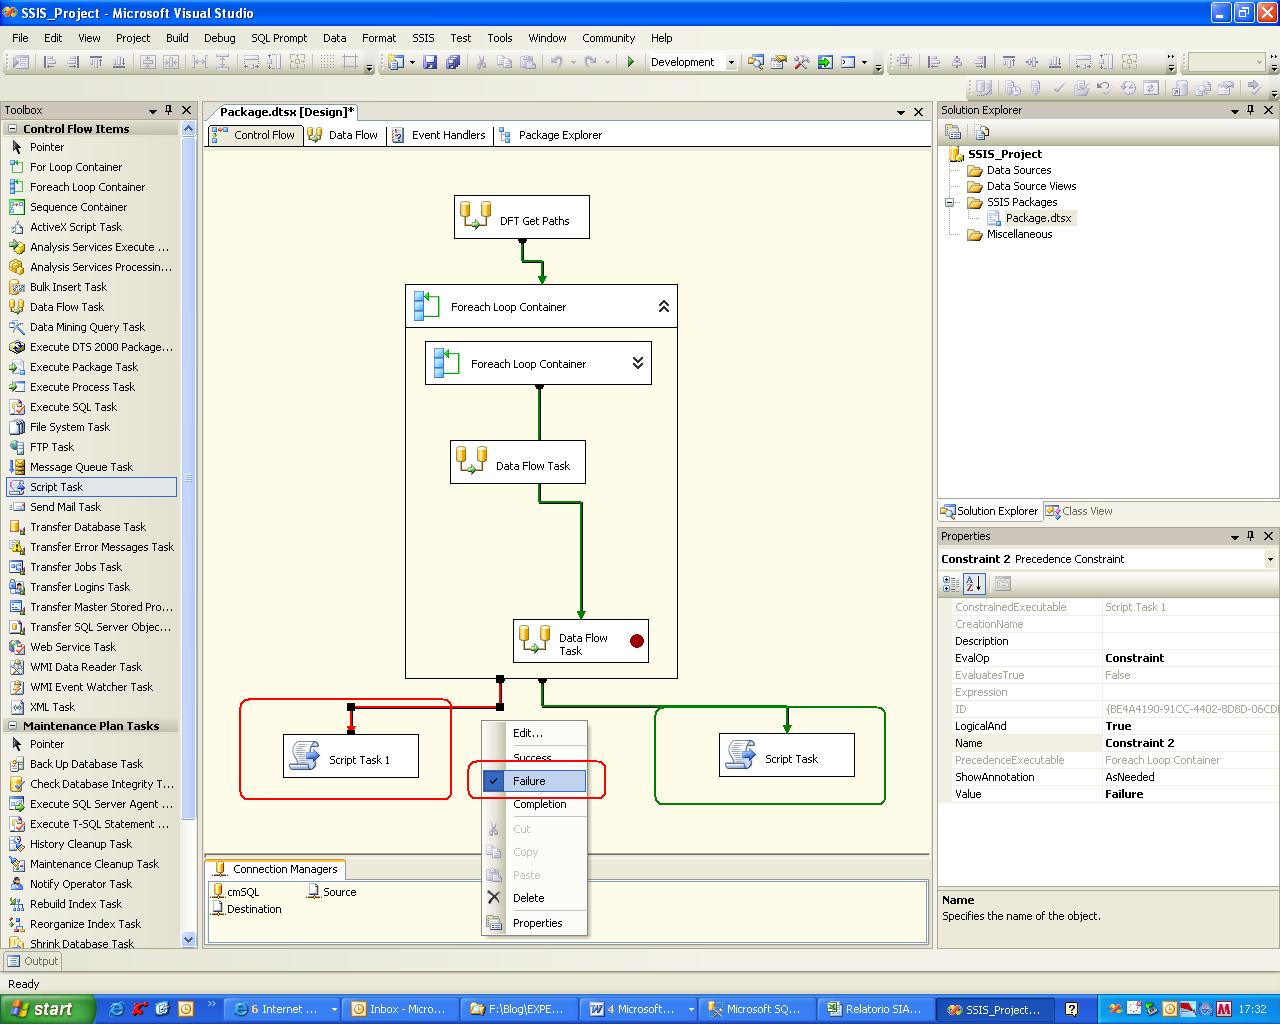Screen dimensions: 1280x1024
Task: Select the Execute SQL Task toolbox item
Action: click(x=91, y=407)
